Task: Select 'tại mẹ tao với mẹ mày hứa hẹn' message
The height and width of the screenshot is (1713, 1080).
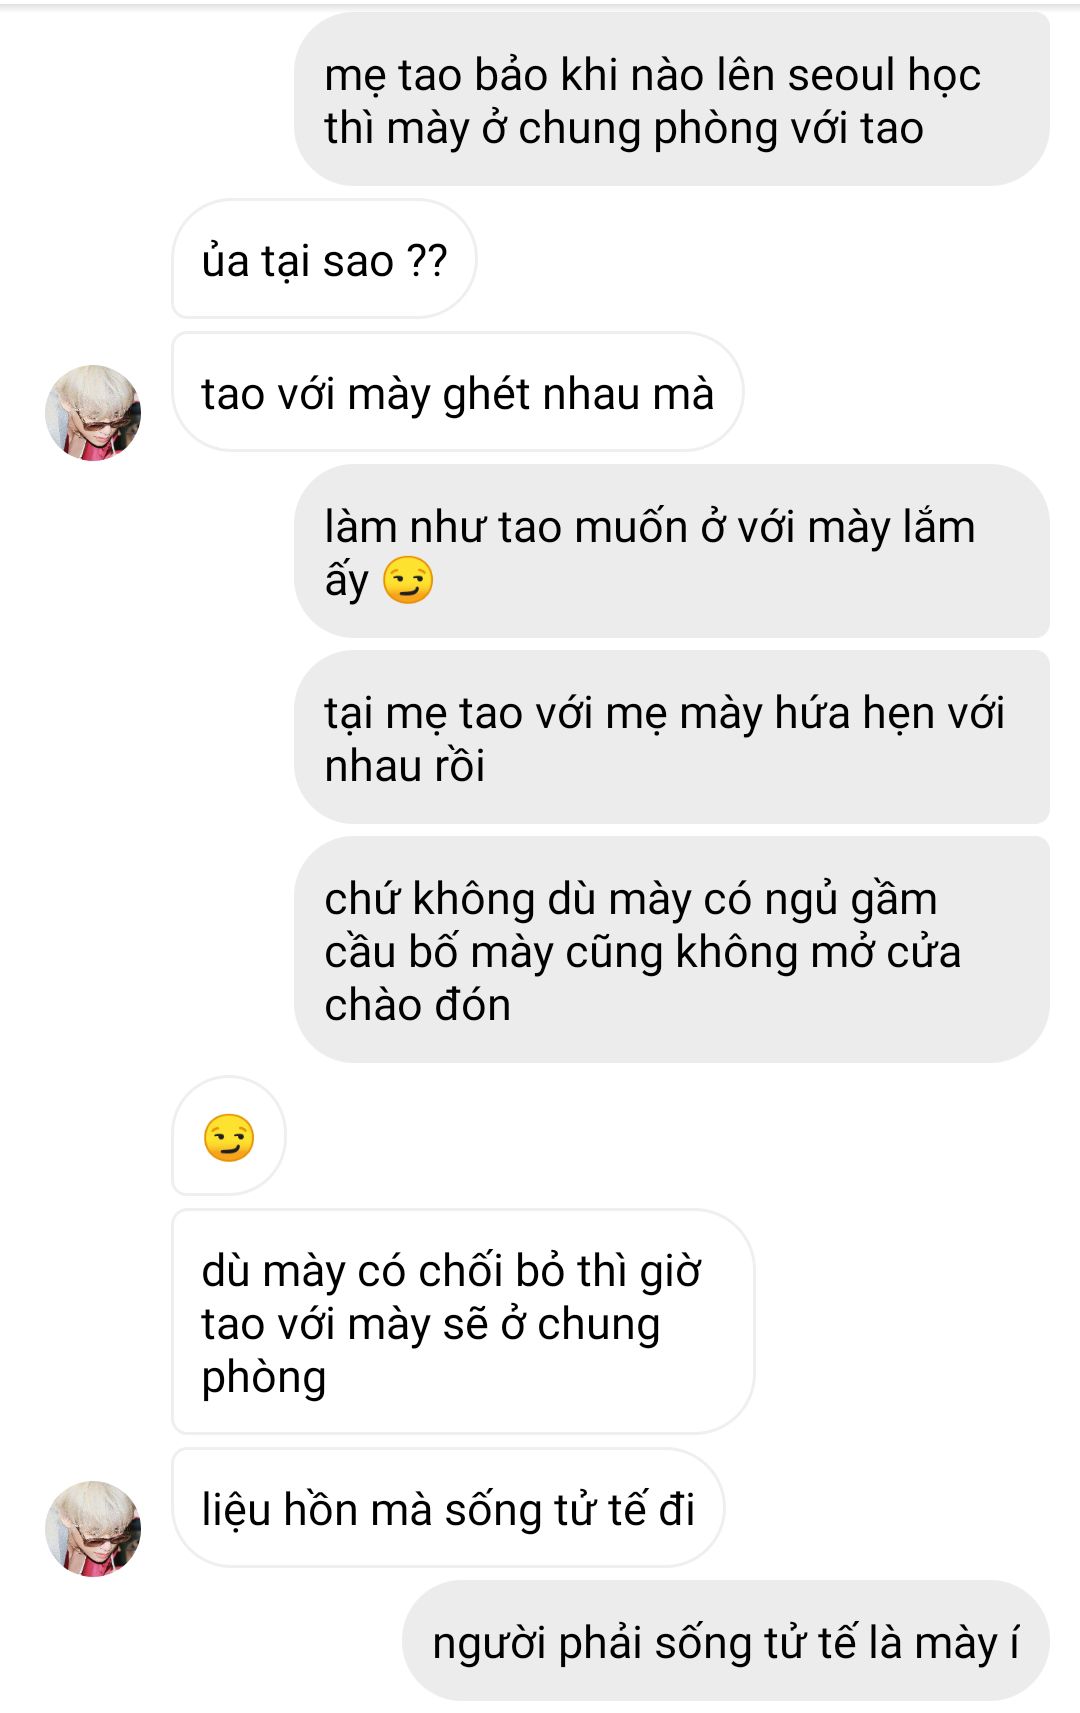Action: pos(672,738)
